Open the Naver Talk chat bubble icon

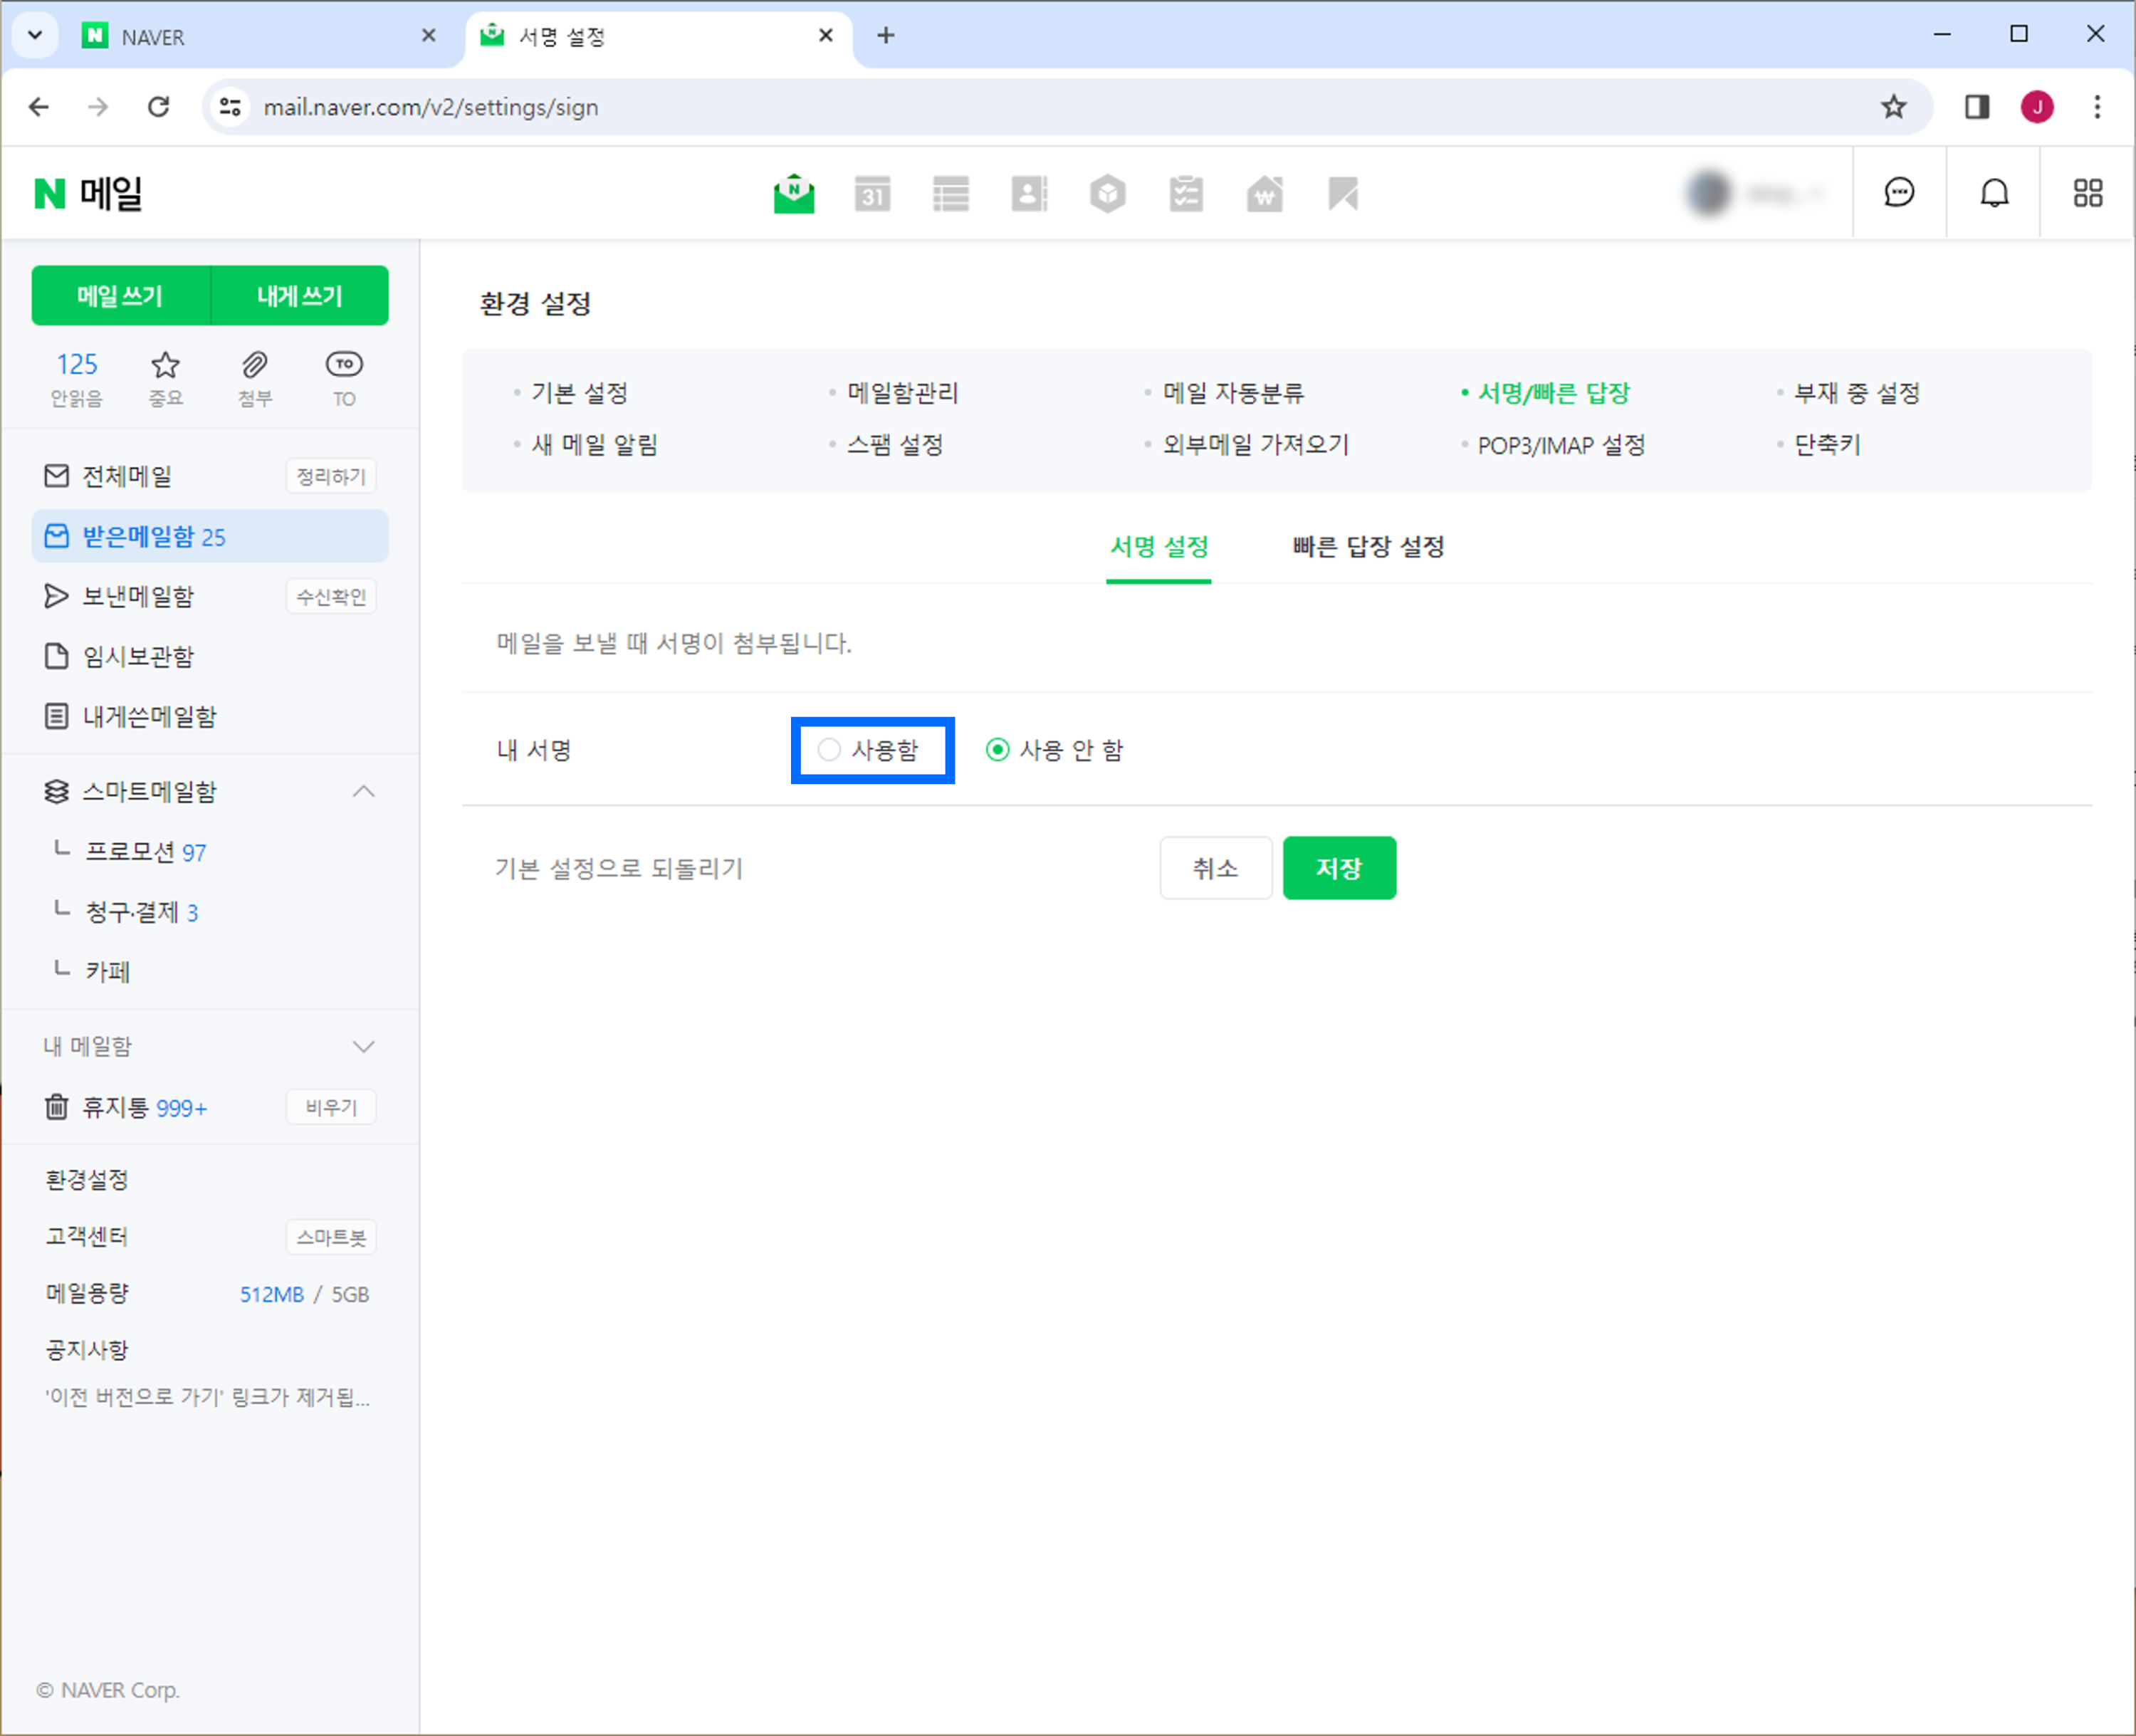point(1899,192)
